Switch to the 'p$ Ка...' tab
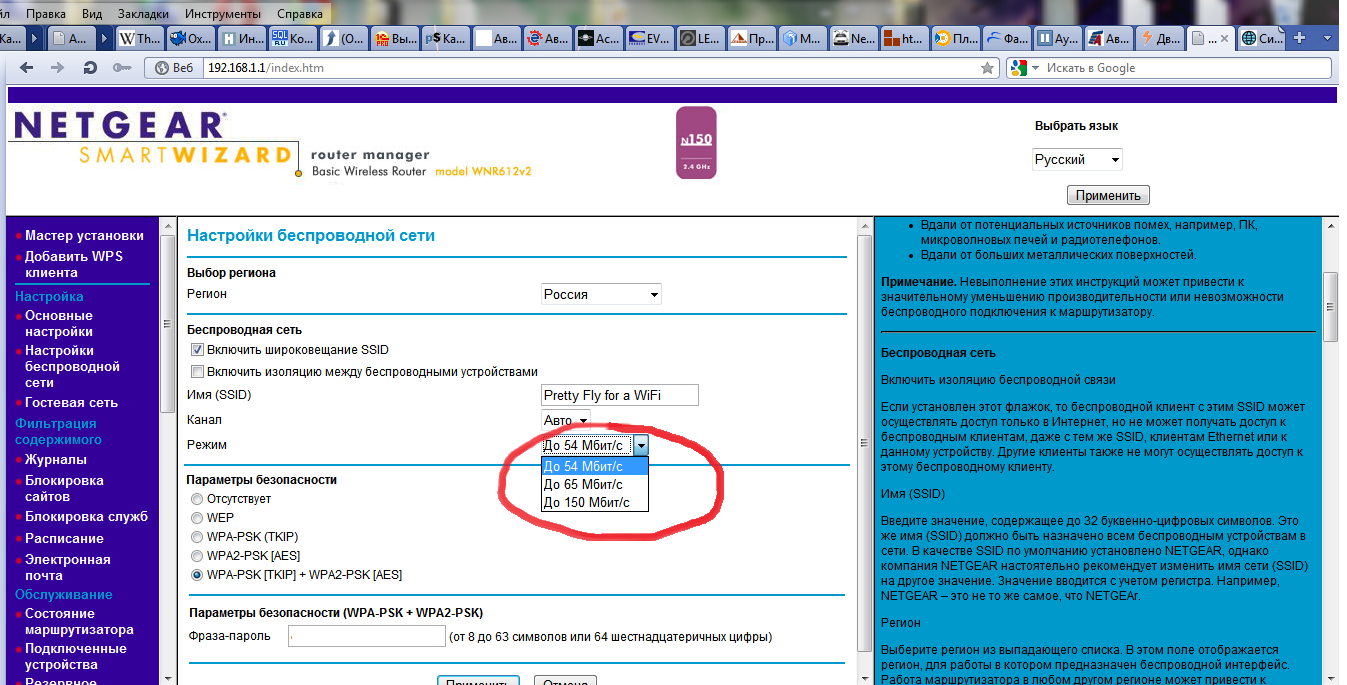This screenshot has width=1347, height=685. click(448, 39)
